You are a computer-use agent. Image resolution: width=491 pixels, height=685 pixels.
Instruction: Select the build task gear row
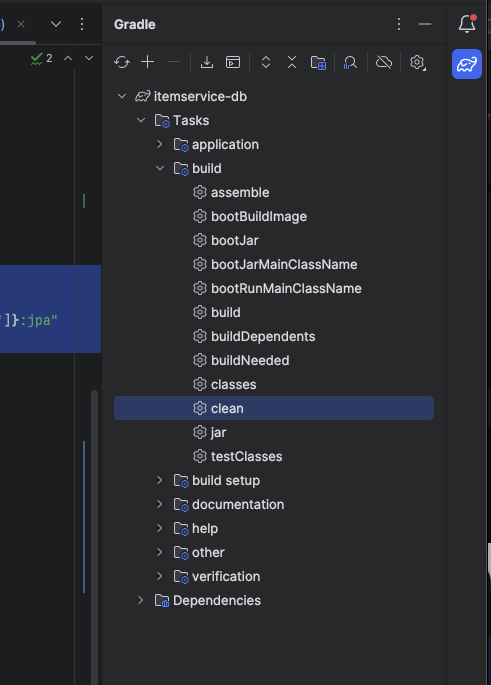(x=274, y=312)
